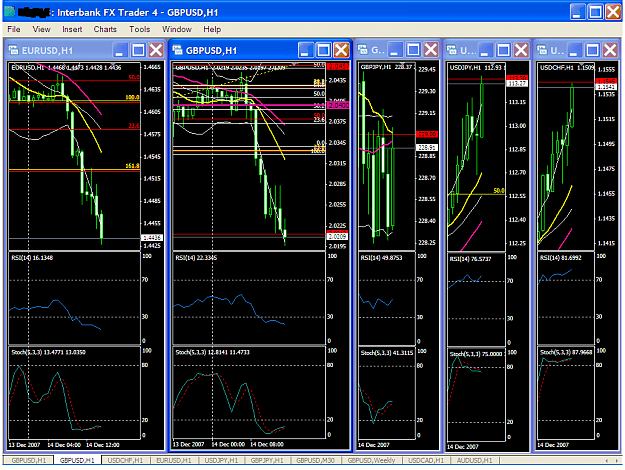Screen dimensions: 625x470
Task: Minimize the GBPUSD,H1 chart window
Action: click(305, 50)
